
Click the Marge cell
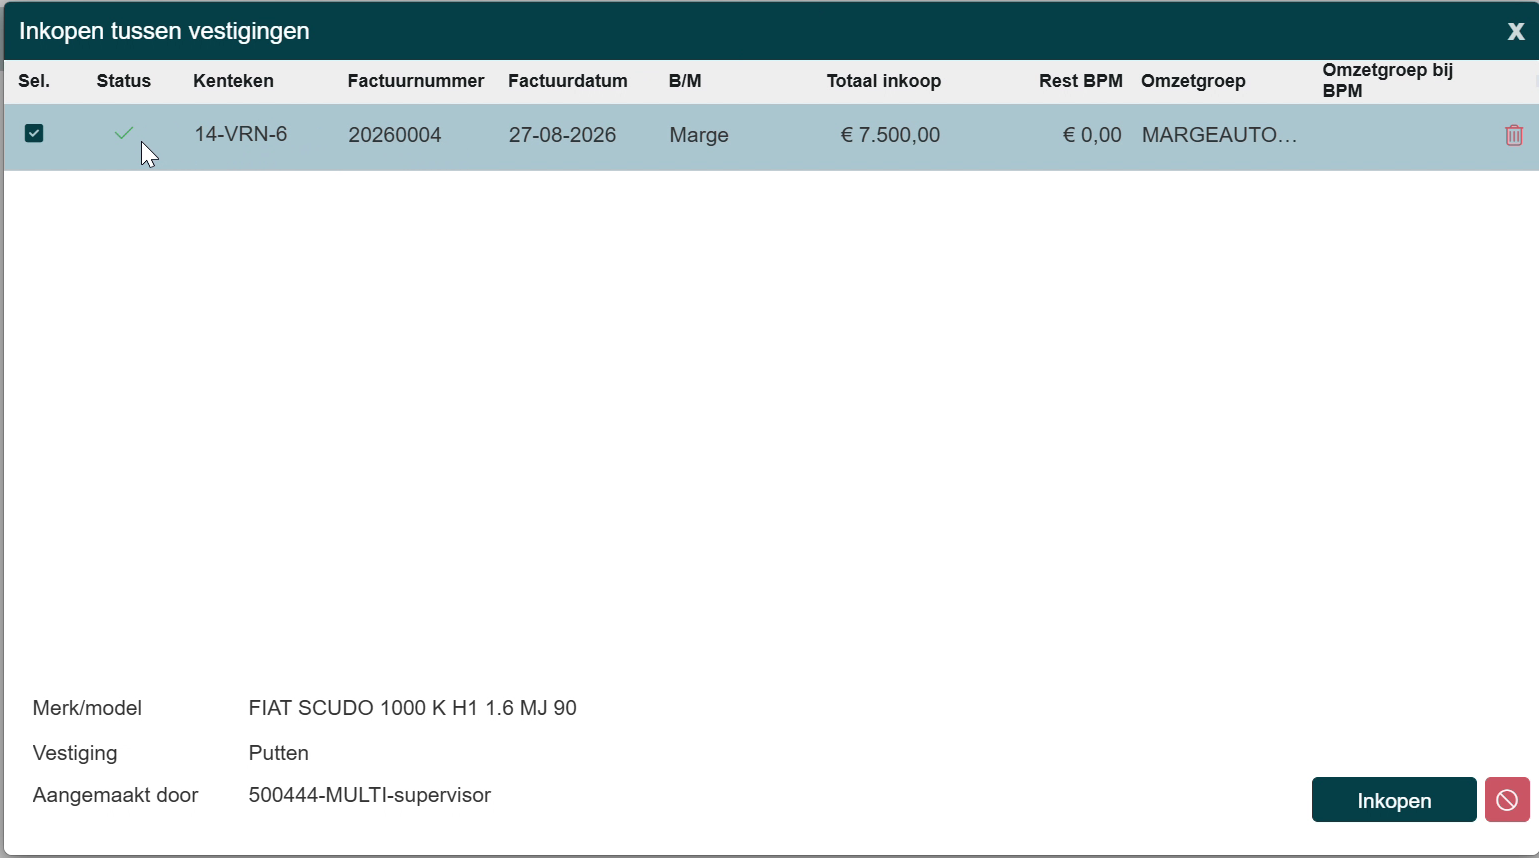[699, 135]
